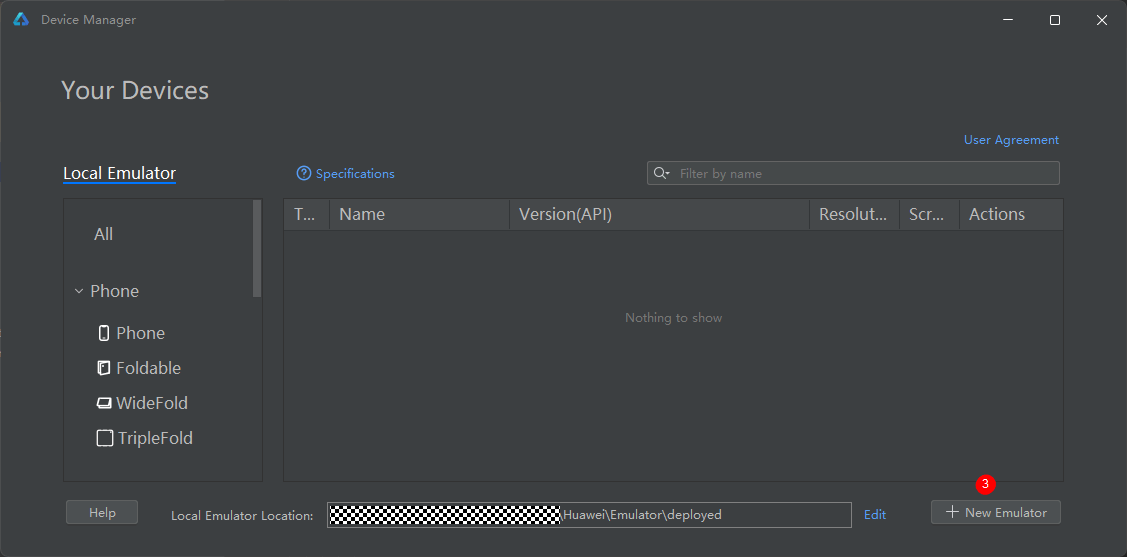Select the All device category
Image resolution: width=1127 pixels, height=557 pixels.
[x=104, y=234]
